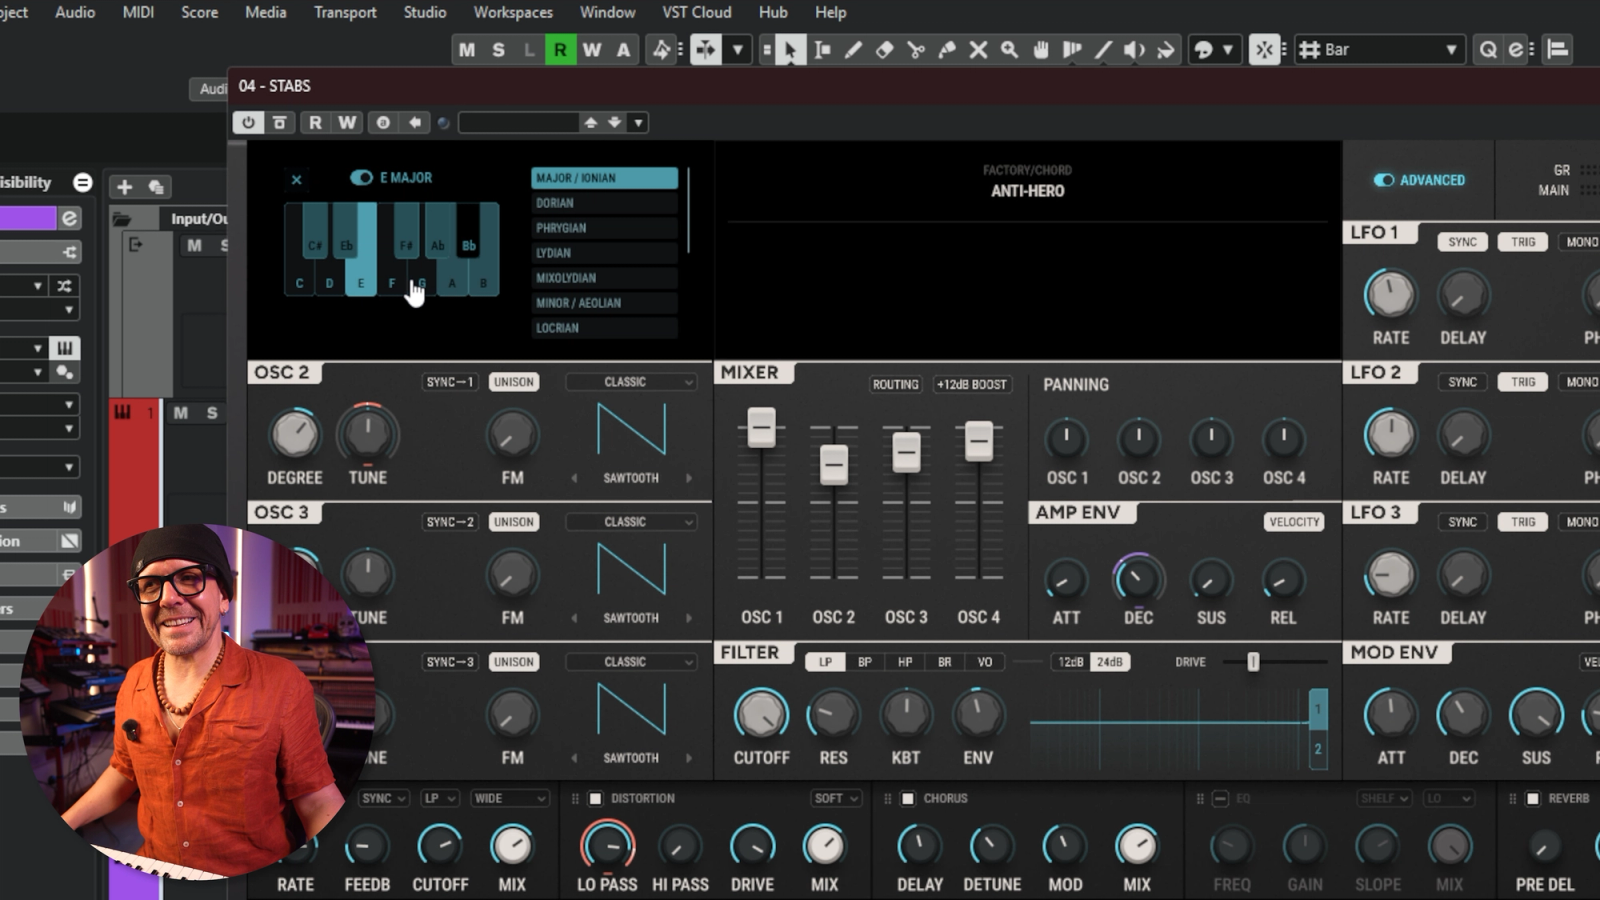
Task: Click the Add Track plus icon
Action: coord(124,187)
